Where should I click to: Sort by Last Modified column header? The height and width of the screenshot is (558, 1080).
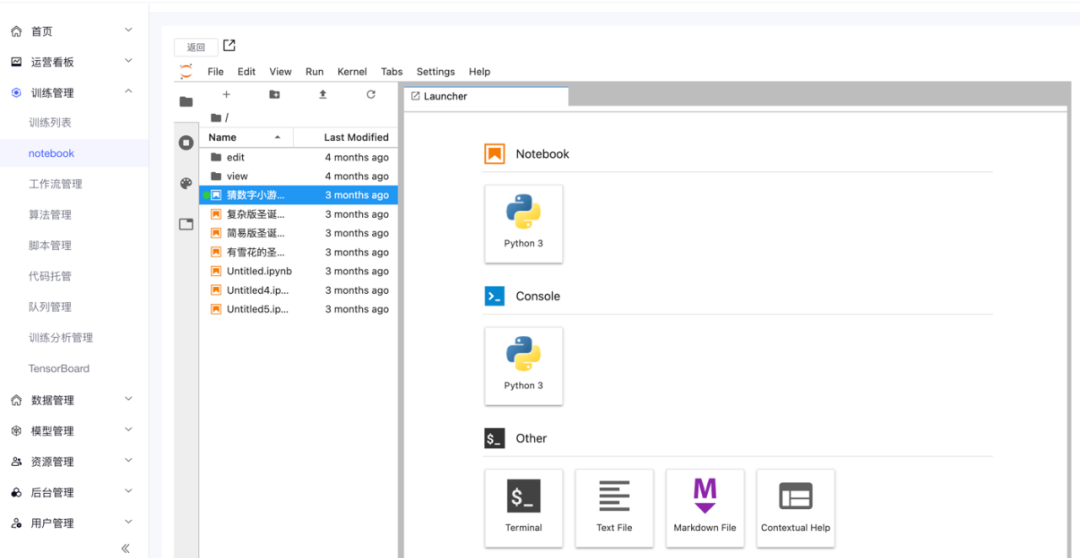tap(346, 137)
